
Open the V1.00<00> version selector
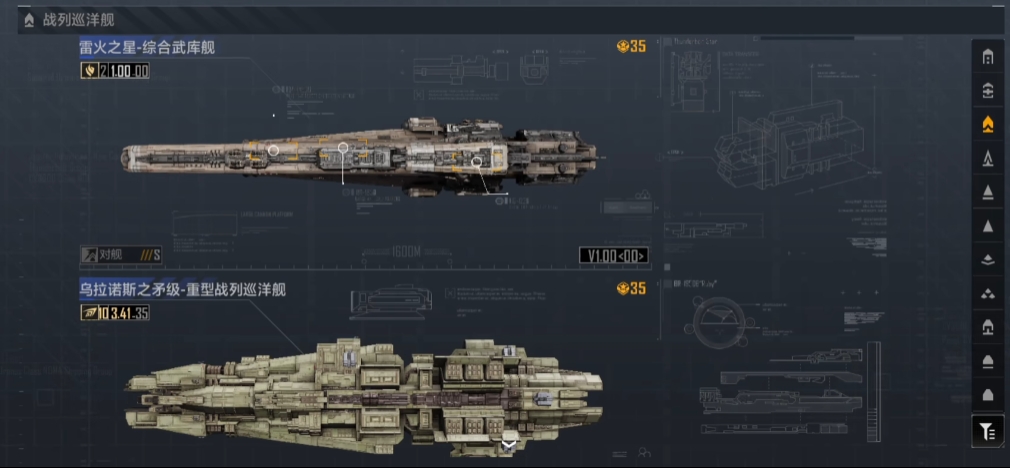[x=613, y=256]
